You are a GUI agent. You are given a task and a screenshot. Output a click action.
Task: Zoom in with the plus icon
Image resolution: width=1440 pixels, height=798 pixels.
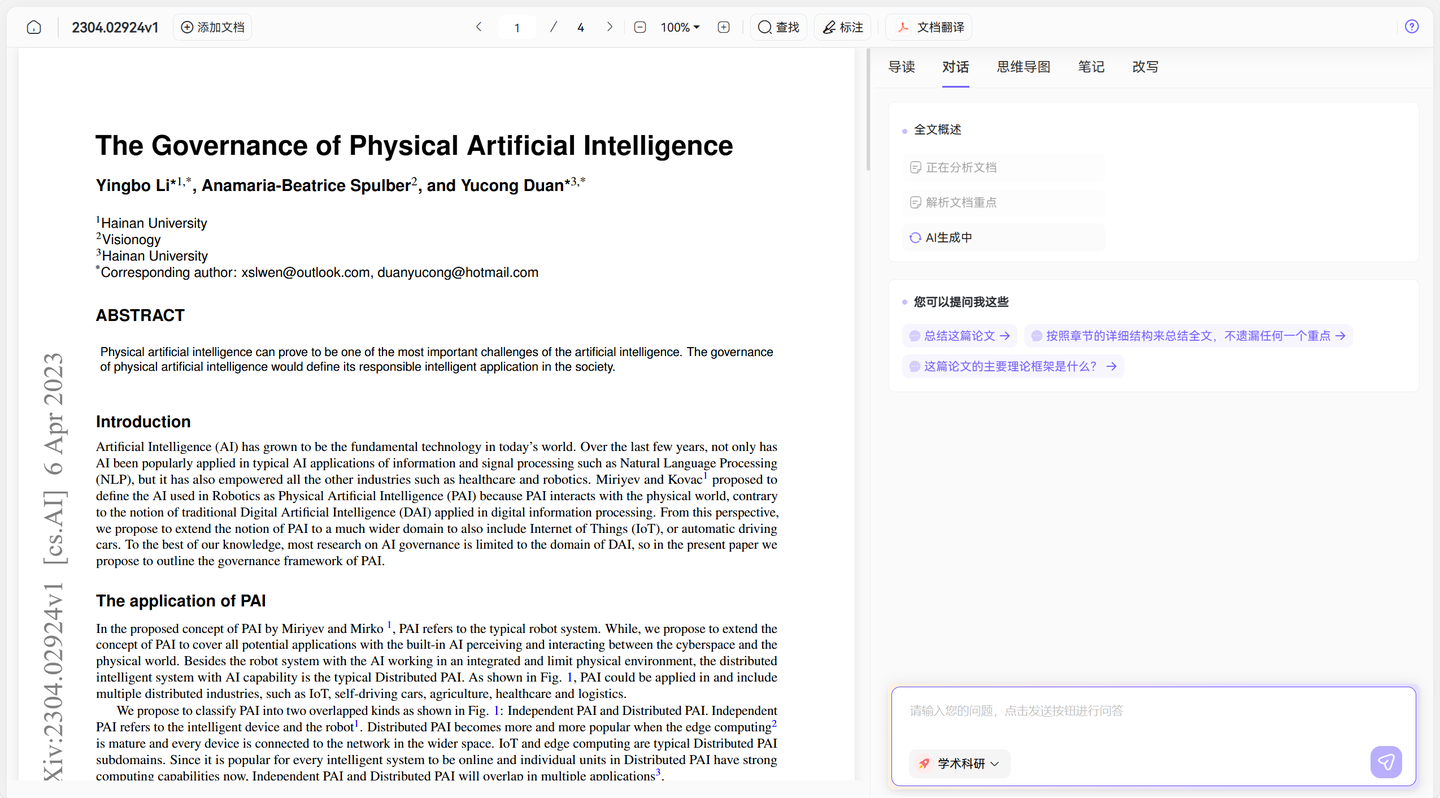723,27
